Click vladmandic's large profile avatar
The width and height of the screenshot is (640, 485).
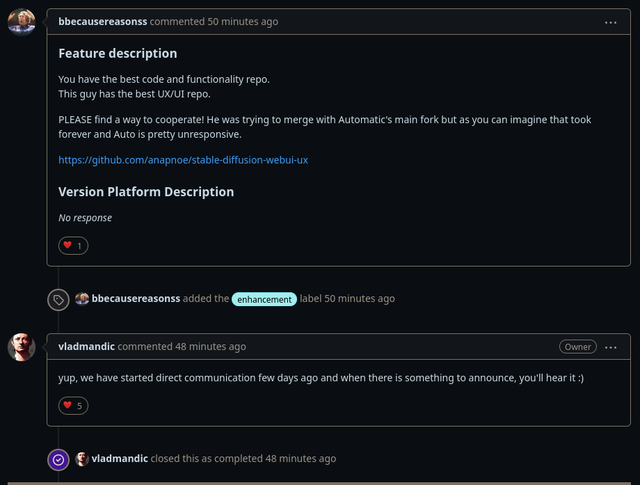click(22, 347)
